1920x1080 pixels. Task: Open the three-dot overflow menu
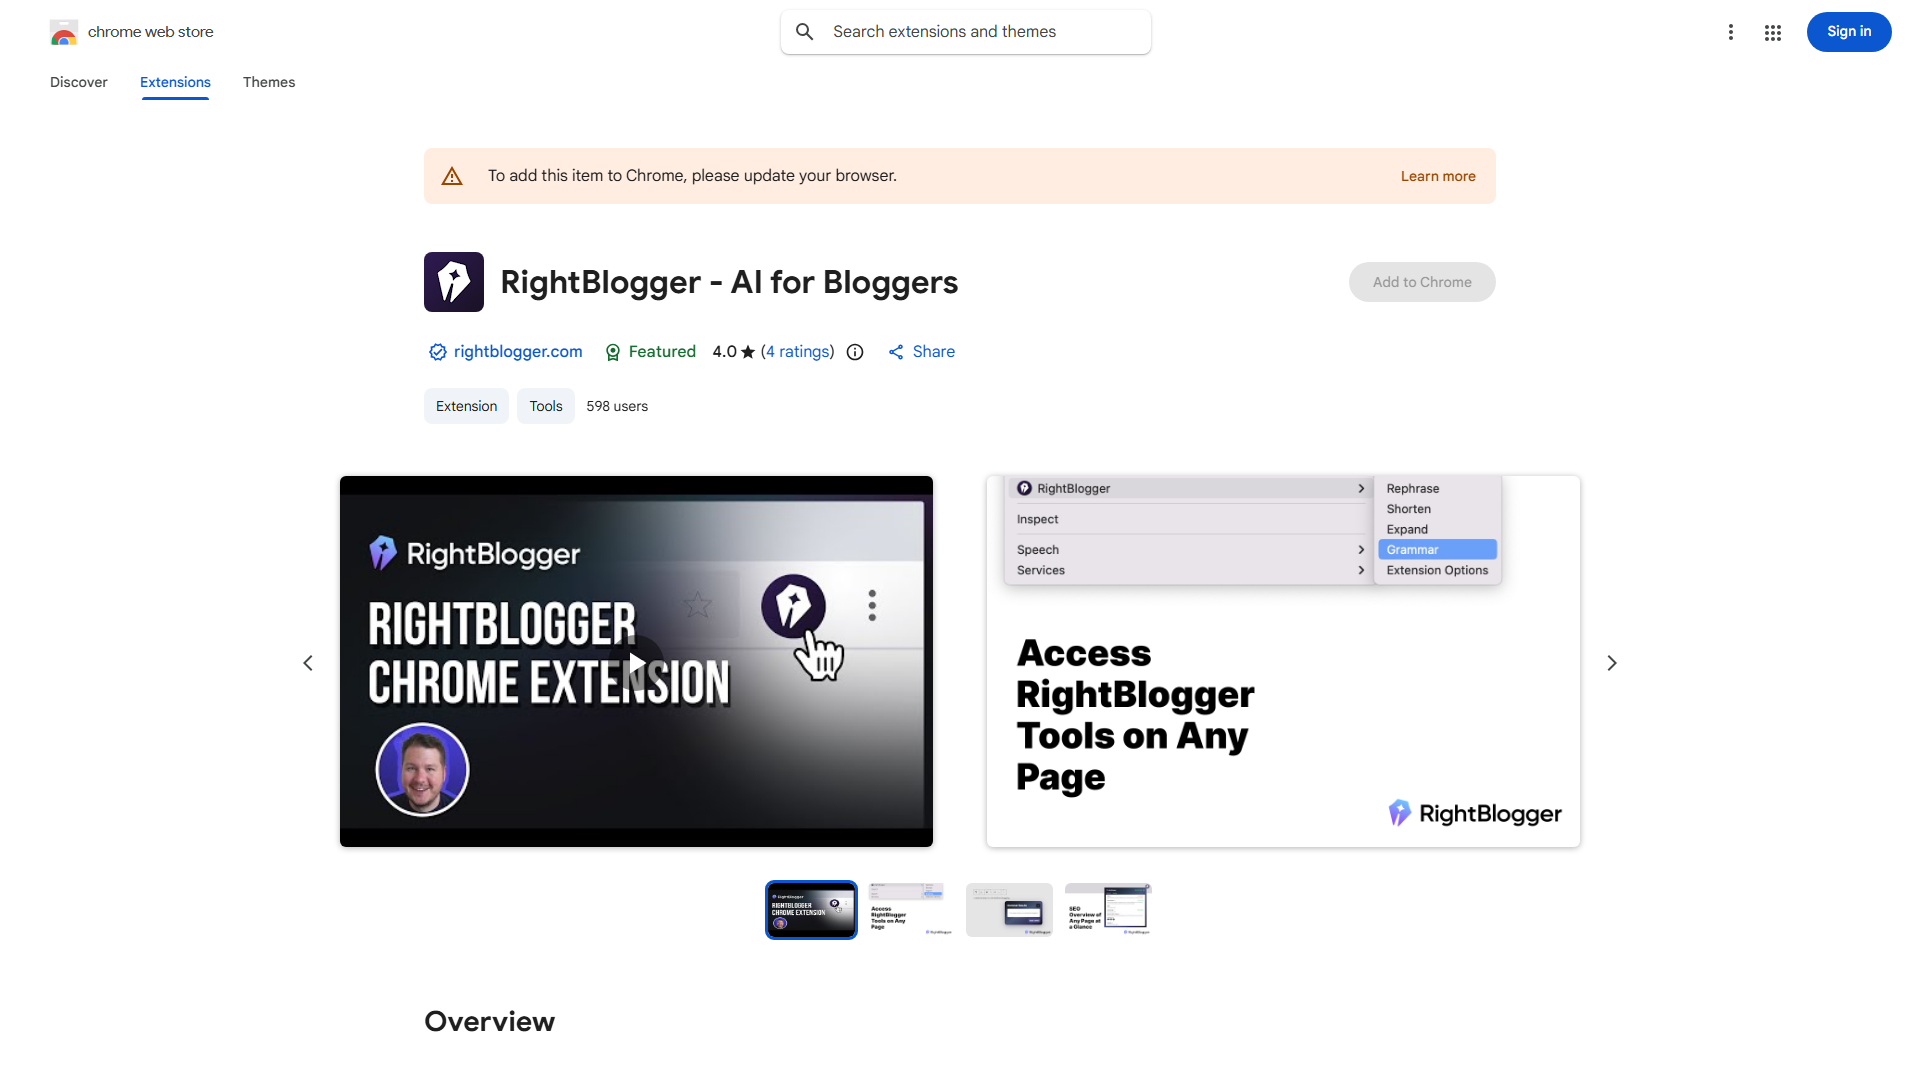1731,31
